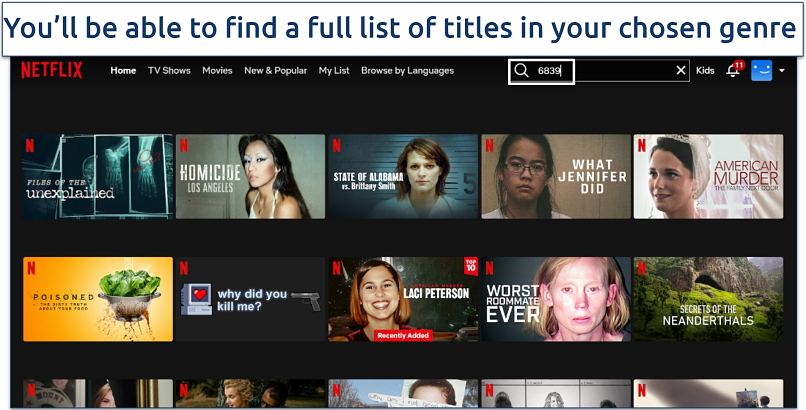Open New & Popular

coord(276,70)
